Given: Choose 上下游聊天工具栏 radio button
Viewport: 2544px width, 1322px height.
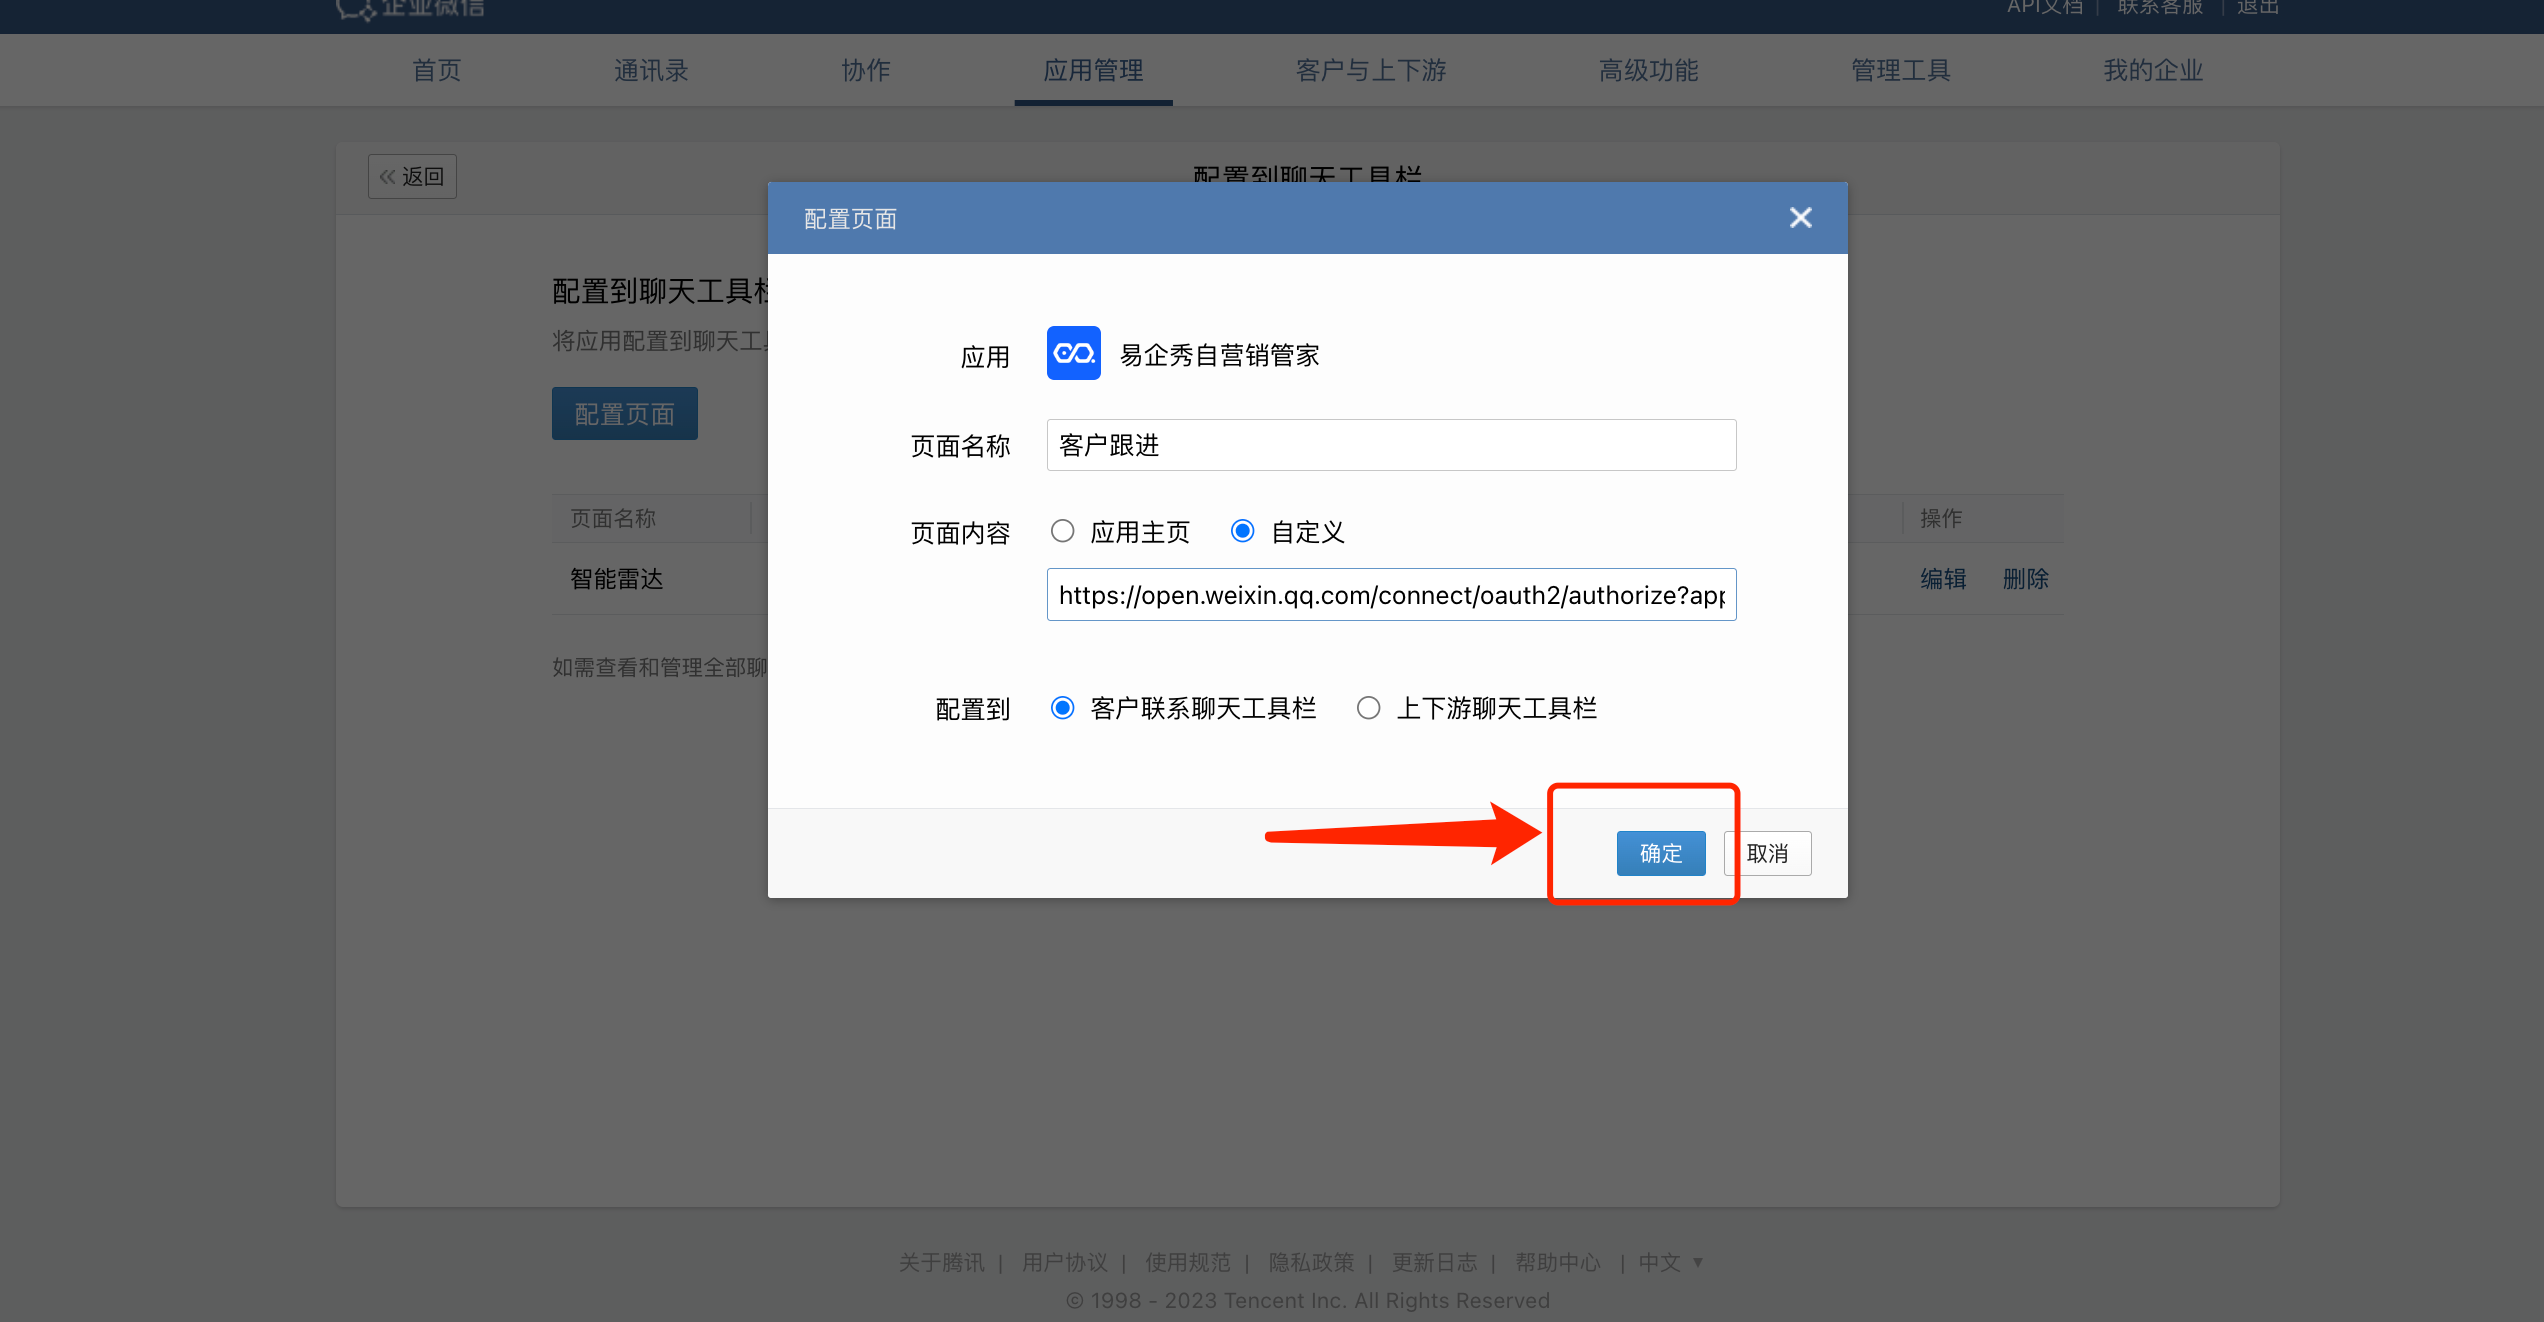Looking at the screenshot, I should coord(1368,708).
